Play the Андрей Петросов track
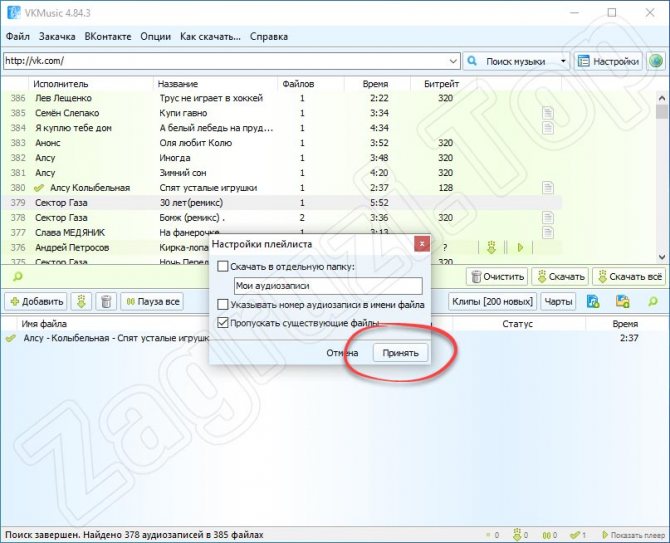The image size is (670, 543). click(520, 247)
